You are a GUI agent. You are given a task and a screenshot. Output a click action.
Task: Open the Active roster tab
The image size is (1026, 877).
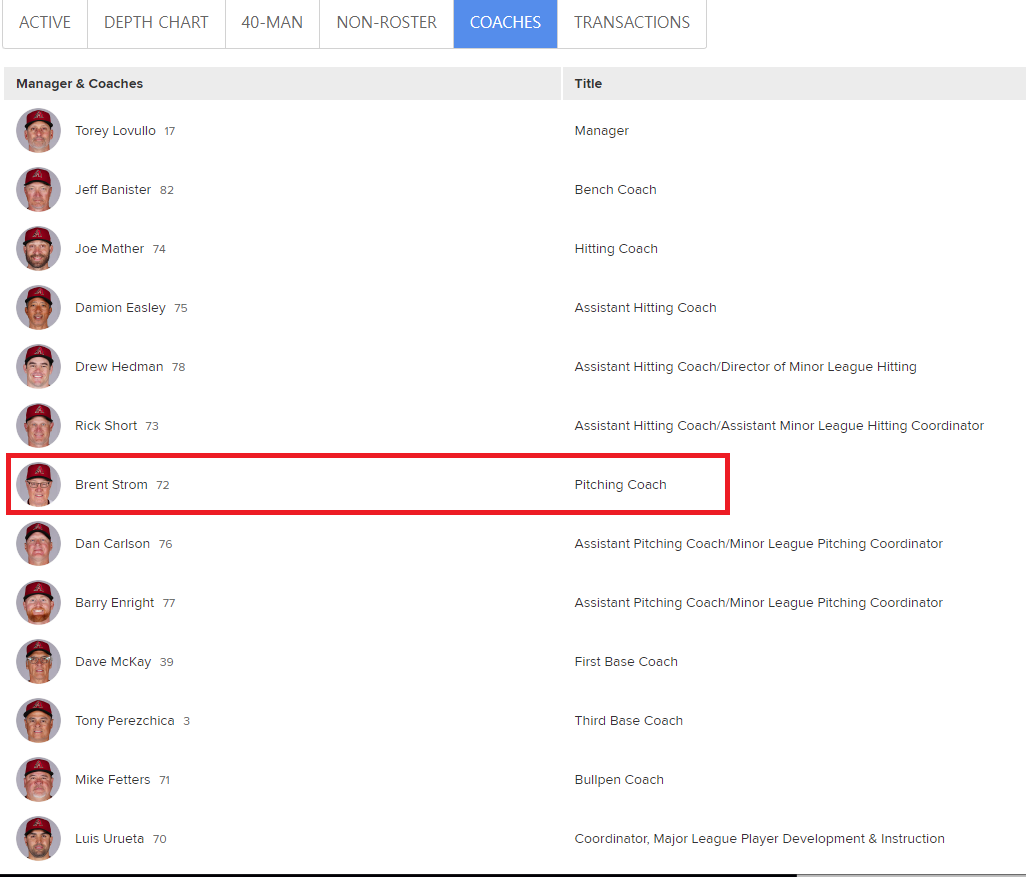pos(45,22)
